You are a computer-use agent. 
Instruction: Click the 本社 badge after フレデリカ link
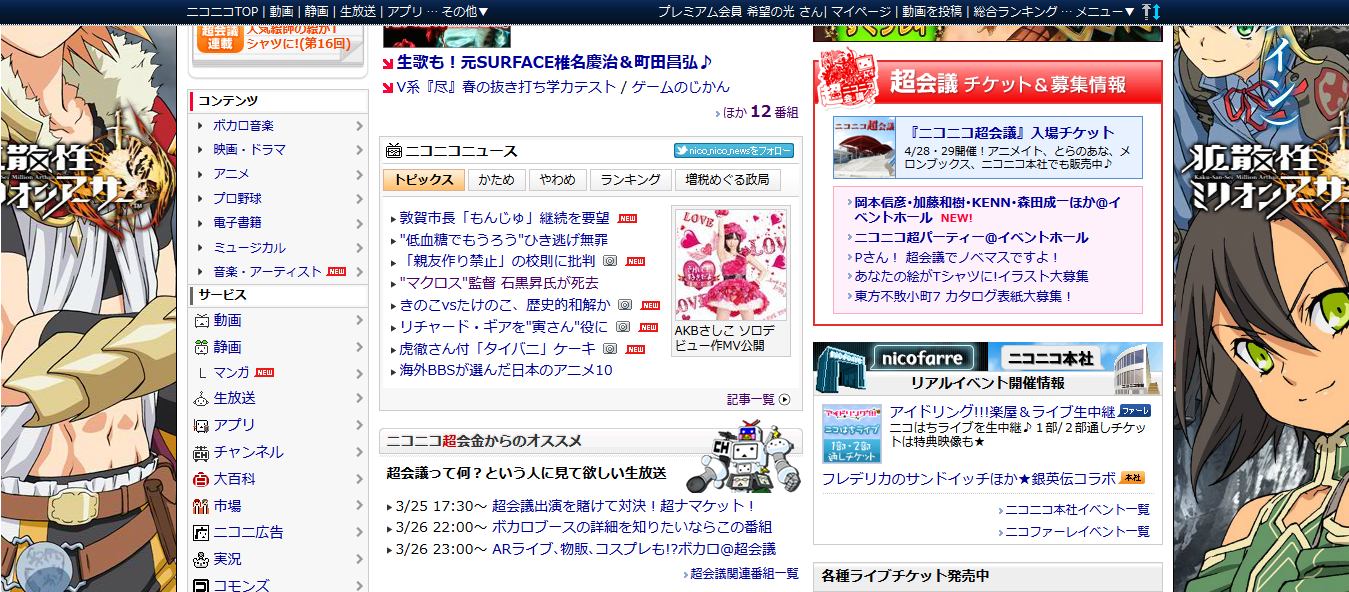[1132, 478]
